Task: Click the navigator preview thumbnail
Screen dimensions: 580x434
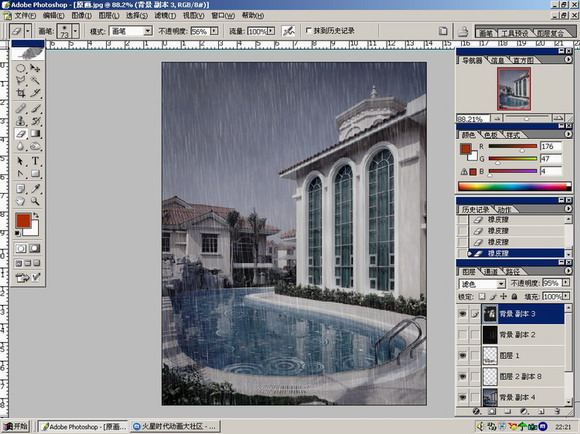Action: (x=514, y=89)
